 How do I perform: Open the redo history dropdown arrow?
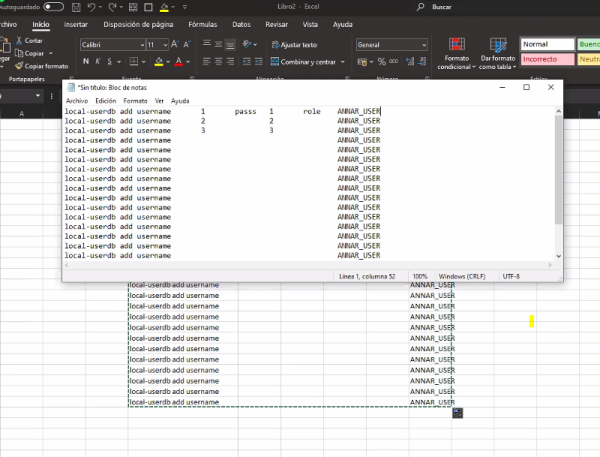(x=121, y=7)
